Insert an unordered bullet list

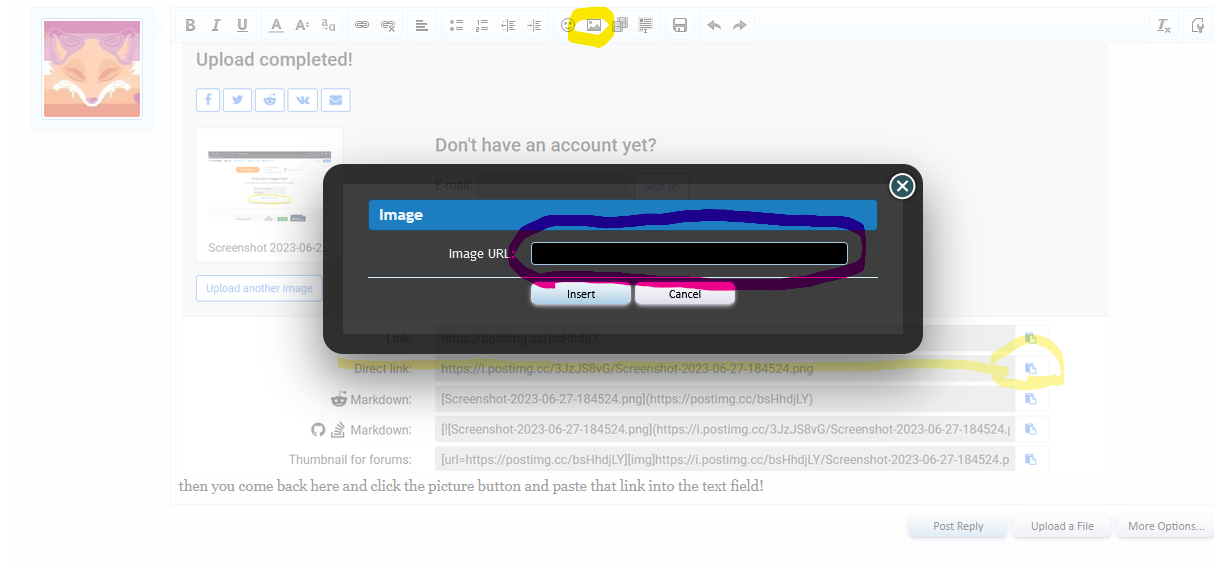(x=456, y=25)
